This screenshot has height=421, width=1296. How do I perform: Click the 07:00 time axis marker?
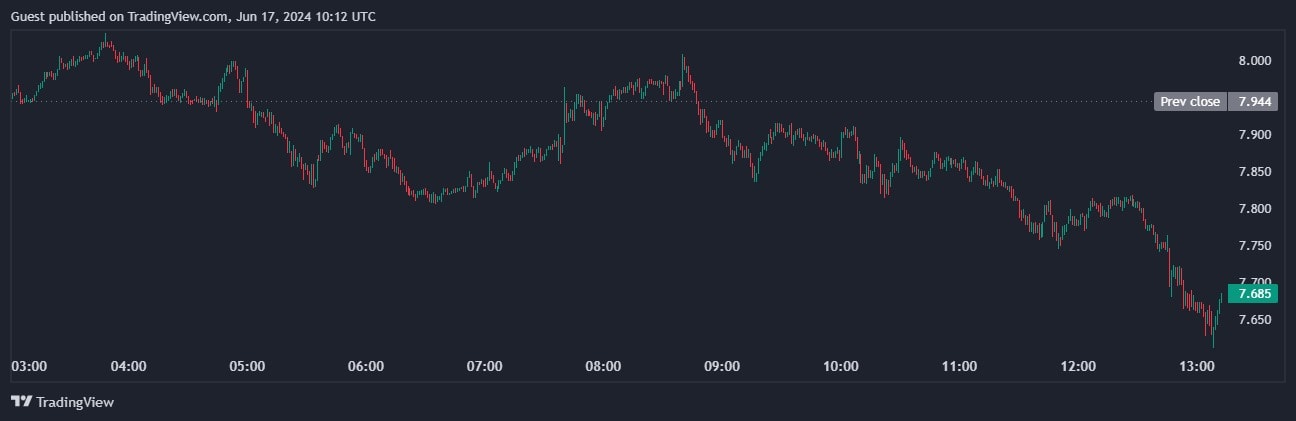(484, 366)
